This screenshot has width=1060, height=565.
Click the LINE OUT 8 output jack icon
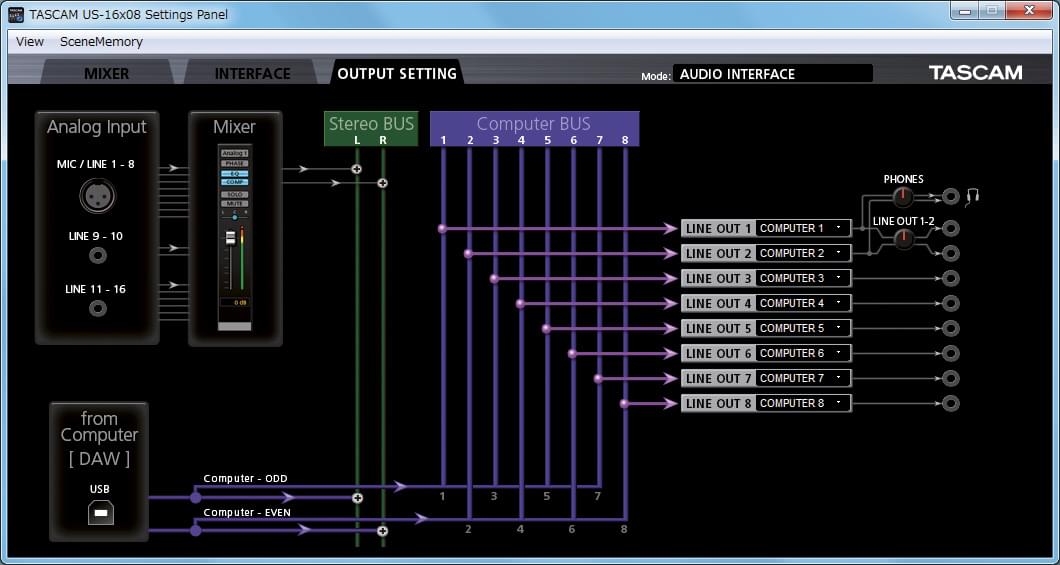[950, 403]
